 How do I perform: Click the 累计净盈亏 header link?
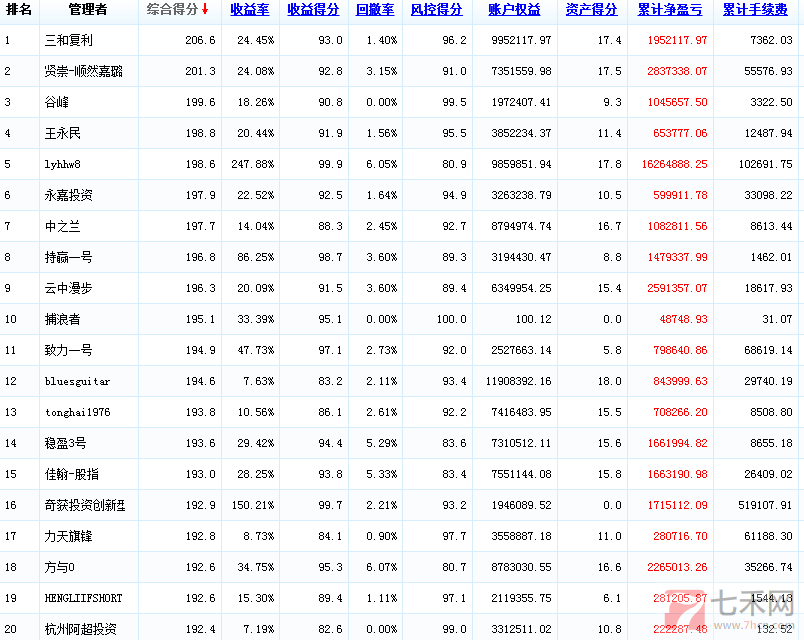[x=669, y=10]
